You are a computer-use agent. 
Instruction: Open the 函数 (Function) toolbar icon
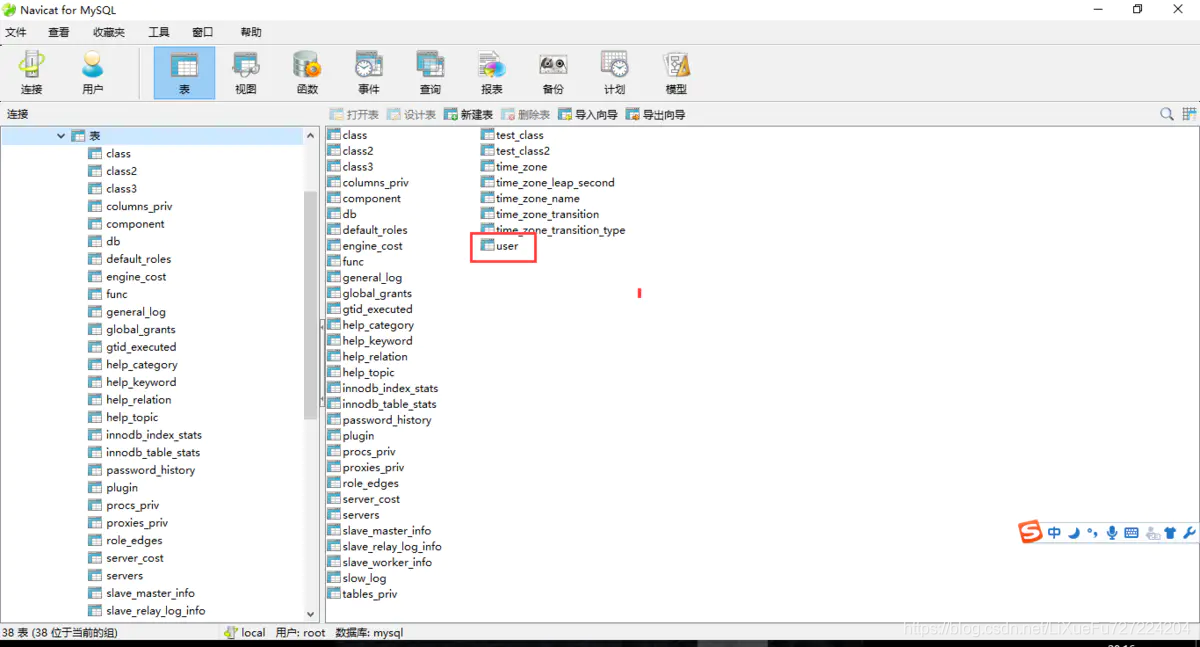point(307,73)
